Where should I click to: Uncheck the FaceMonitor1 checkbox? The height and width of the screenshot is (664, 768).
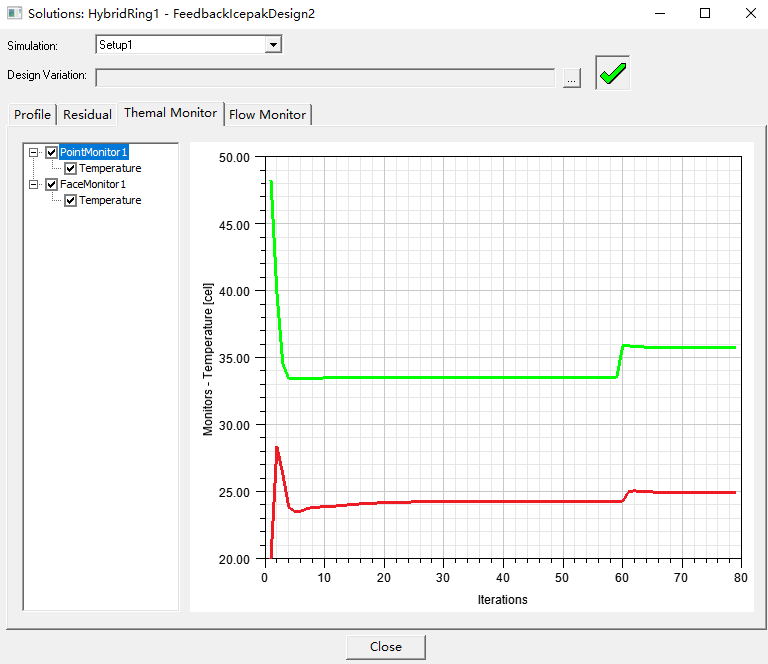[x=52, y=185]
